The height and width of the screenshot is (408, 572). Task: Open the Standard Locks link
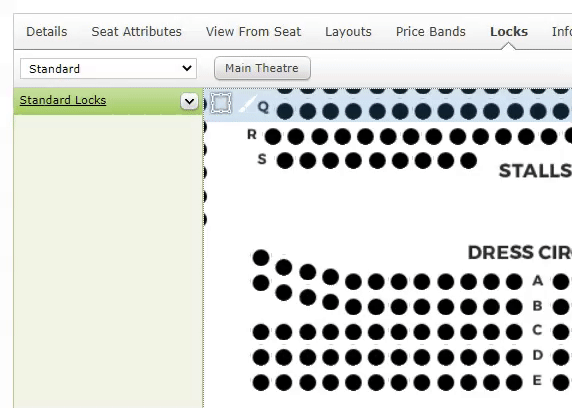63,100
